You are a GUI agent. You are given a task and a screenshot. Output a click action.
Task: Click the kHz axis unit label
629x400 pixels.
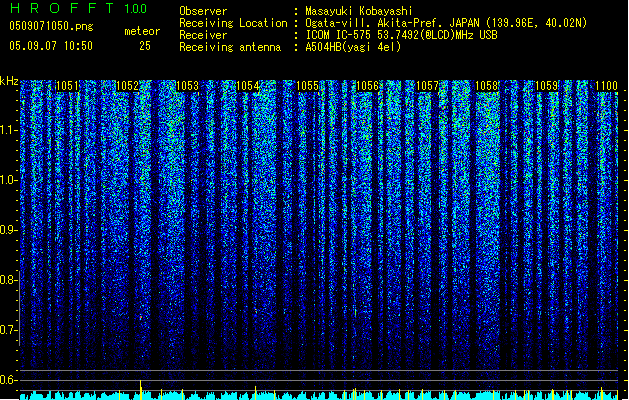(9, 81)
